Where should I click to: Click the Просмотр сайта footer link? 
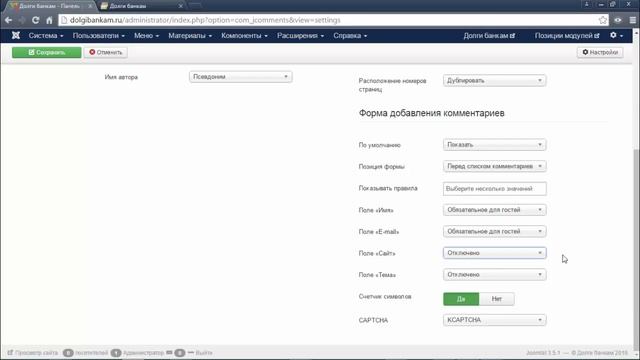click(x=33, y=353)
